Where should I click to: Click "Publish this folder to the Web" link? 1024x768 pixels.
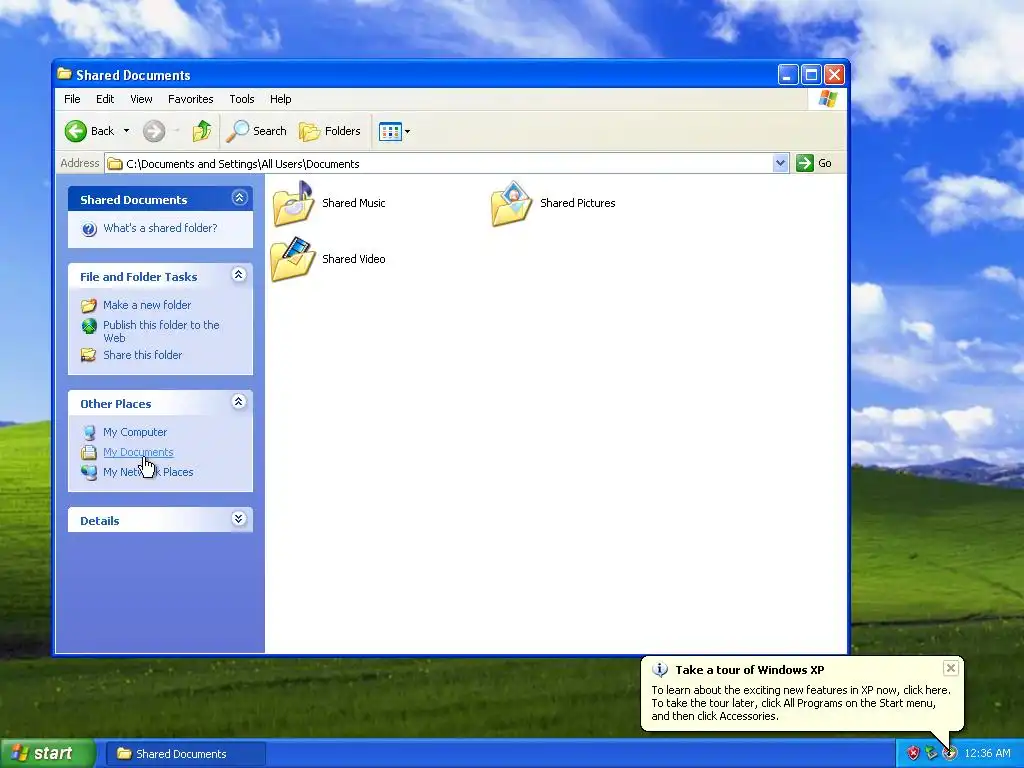(161, 331)
